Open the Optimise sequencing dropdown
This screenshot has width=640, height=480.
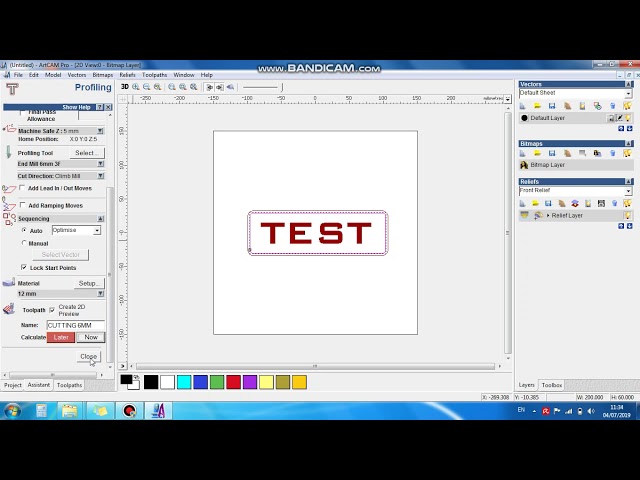(97, 231)
